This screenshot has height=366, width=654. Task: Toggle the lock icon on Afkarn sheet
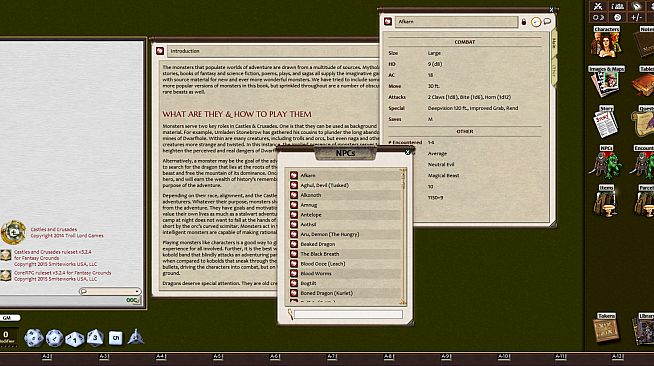524,22
